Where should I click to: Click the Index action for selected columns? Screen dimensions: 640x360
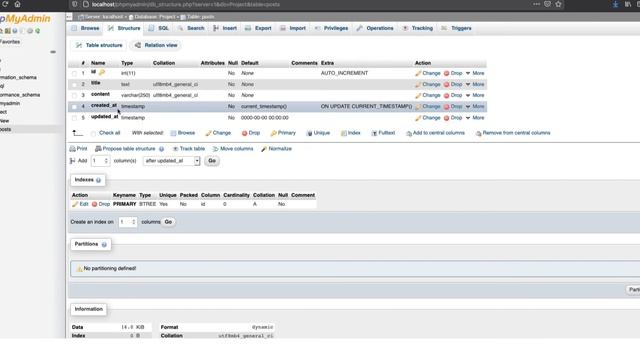(x=351, y=133)
